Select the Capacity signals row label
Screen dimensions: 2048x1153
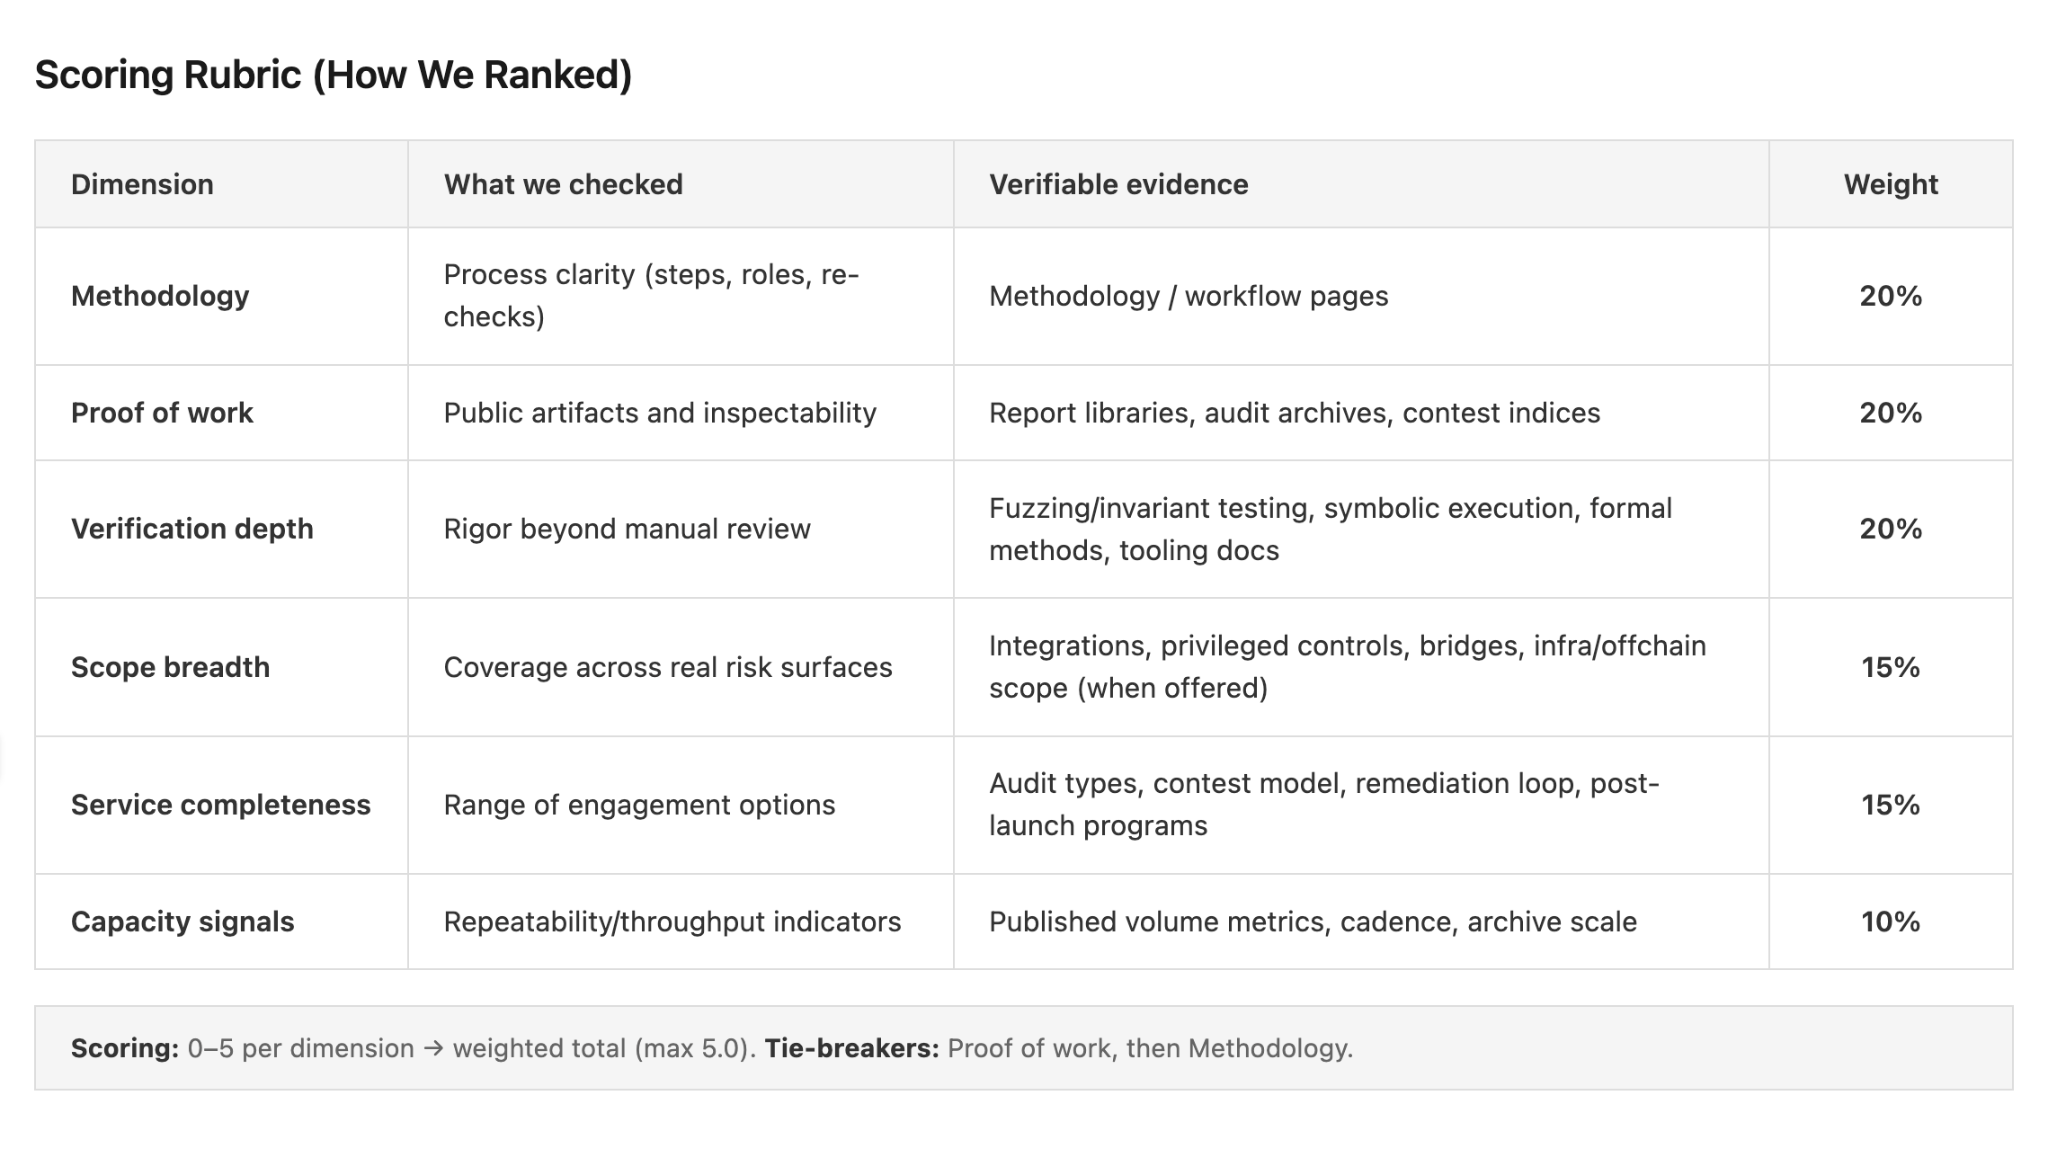click(182, 922)
